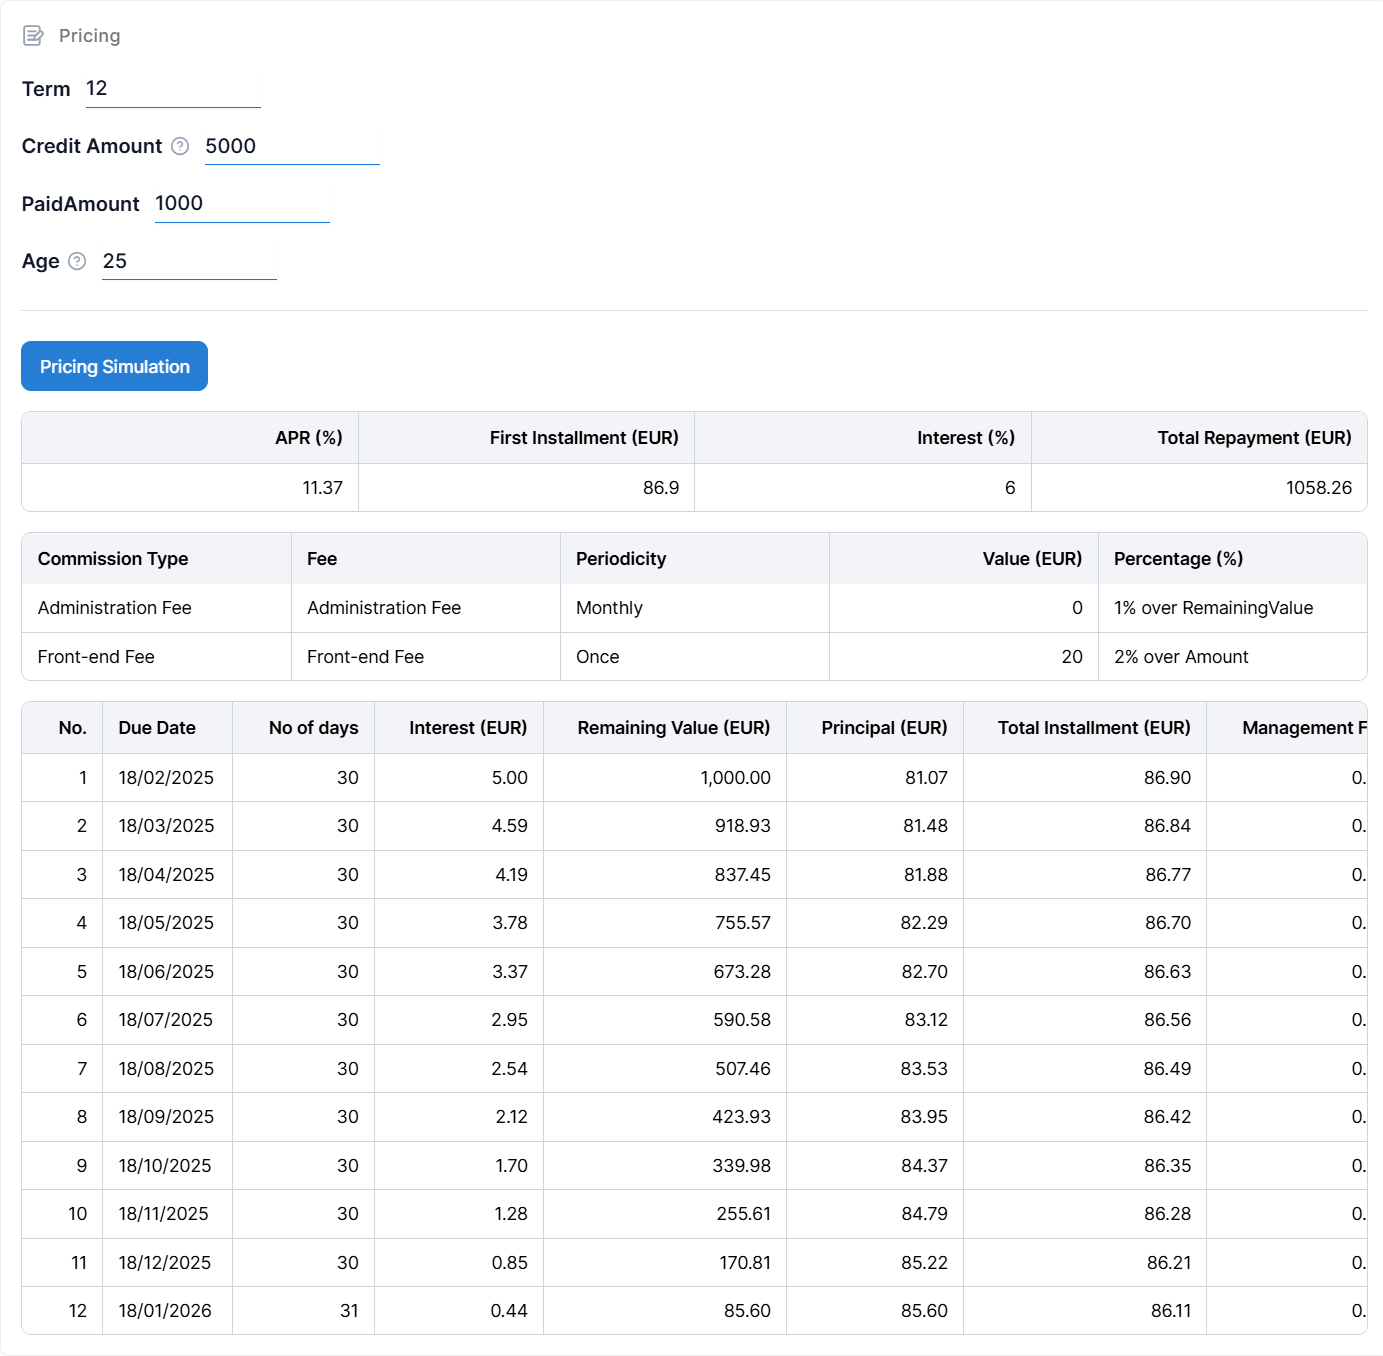Click the Pricing Simulation button
This screenshot has width=1383, height=1356.
(x=114, y=366)
